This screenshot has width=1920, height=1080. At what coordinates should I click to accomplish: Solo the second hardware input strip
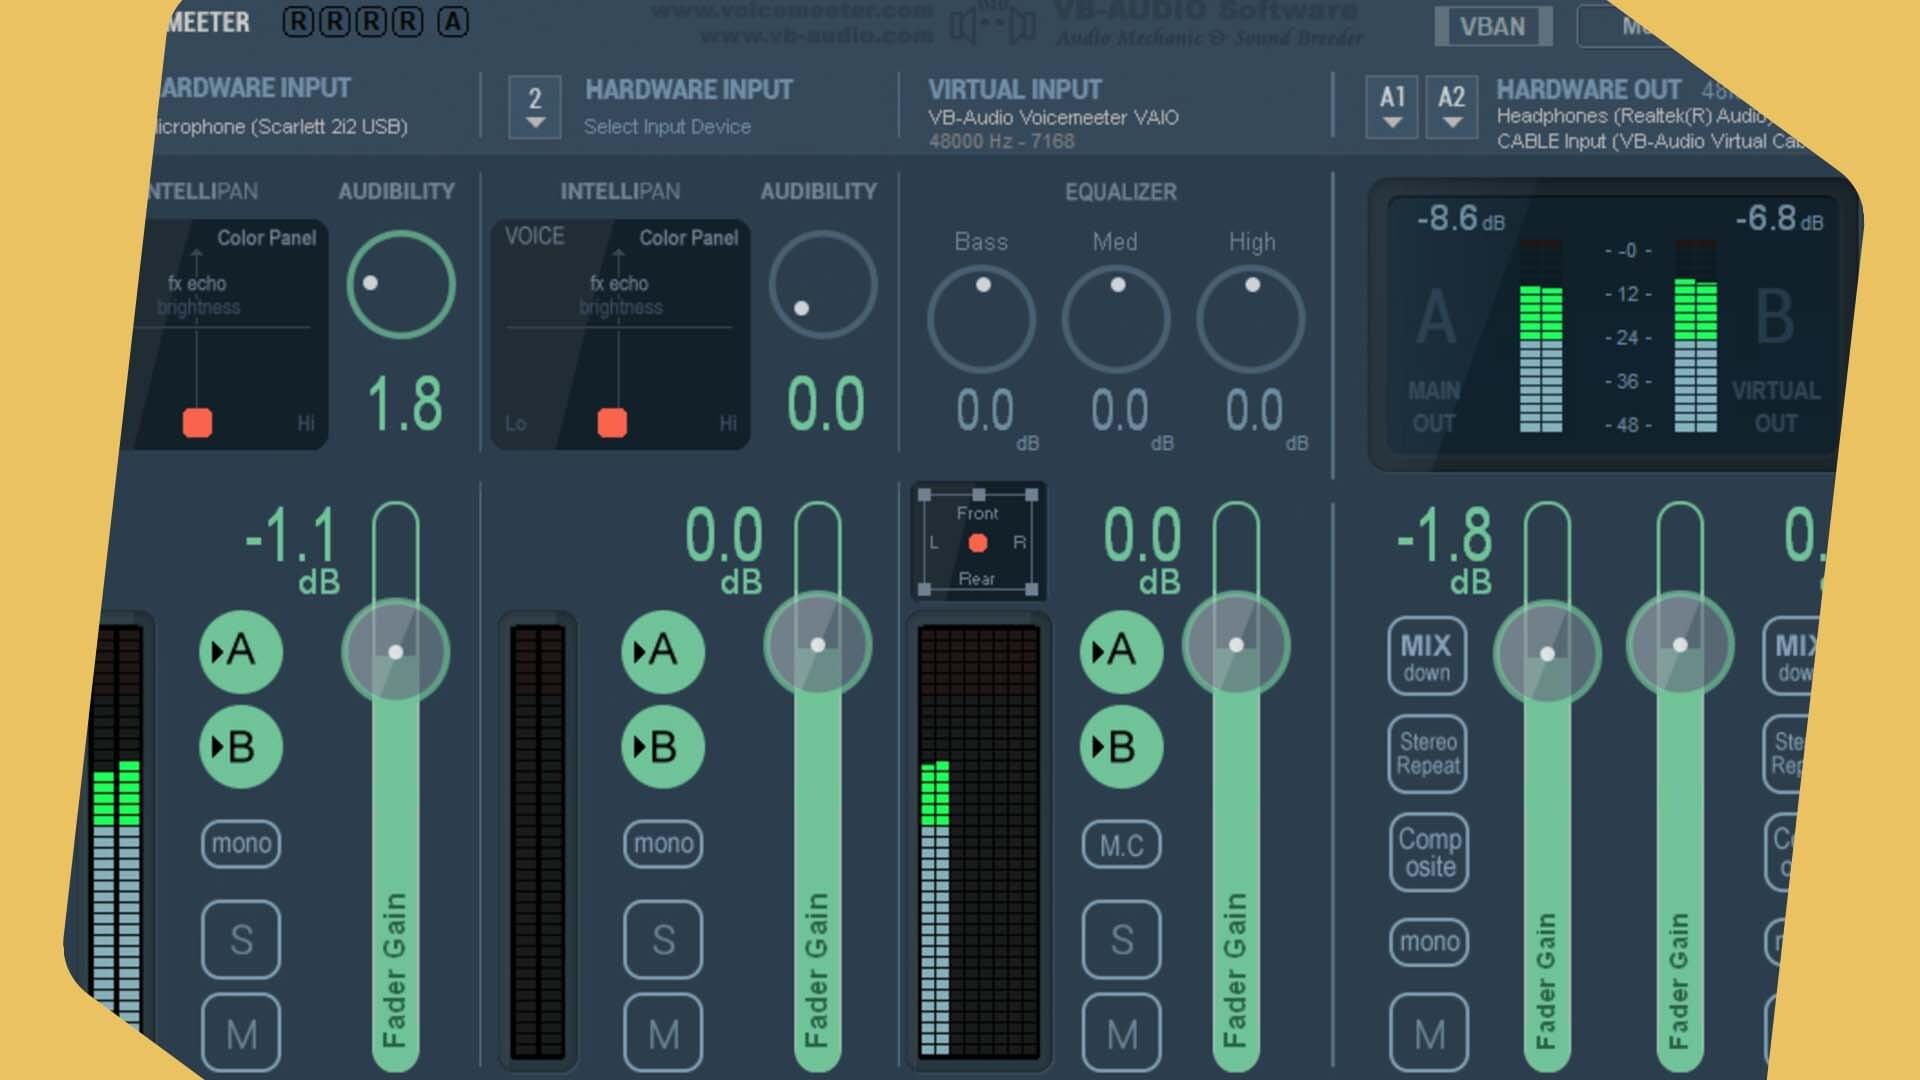(x=662, y=939)
